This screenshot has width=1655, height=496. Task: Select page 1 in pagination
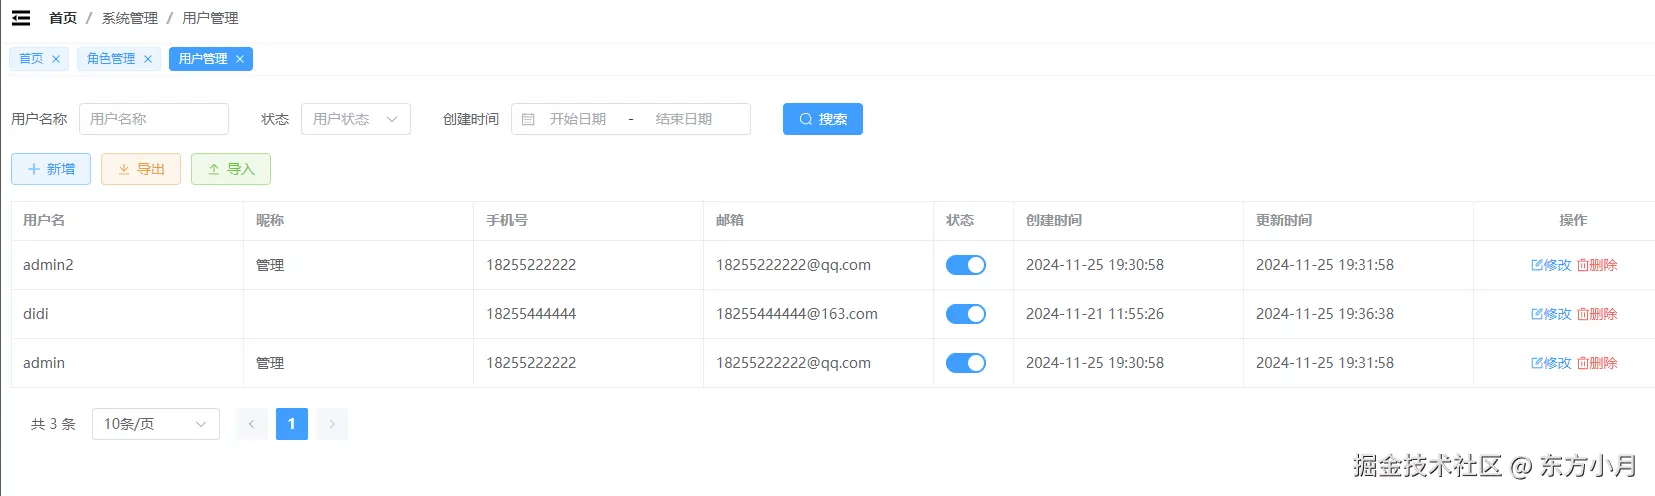coord(292,424)
